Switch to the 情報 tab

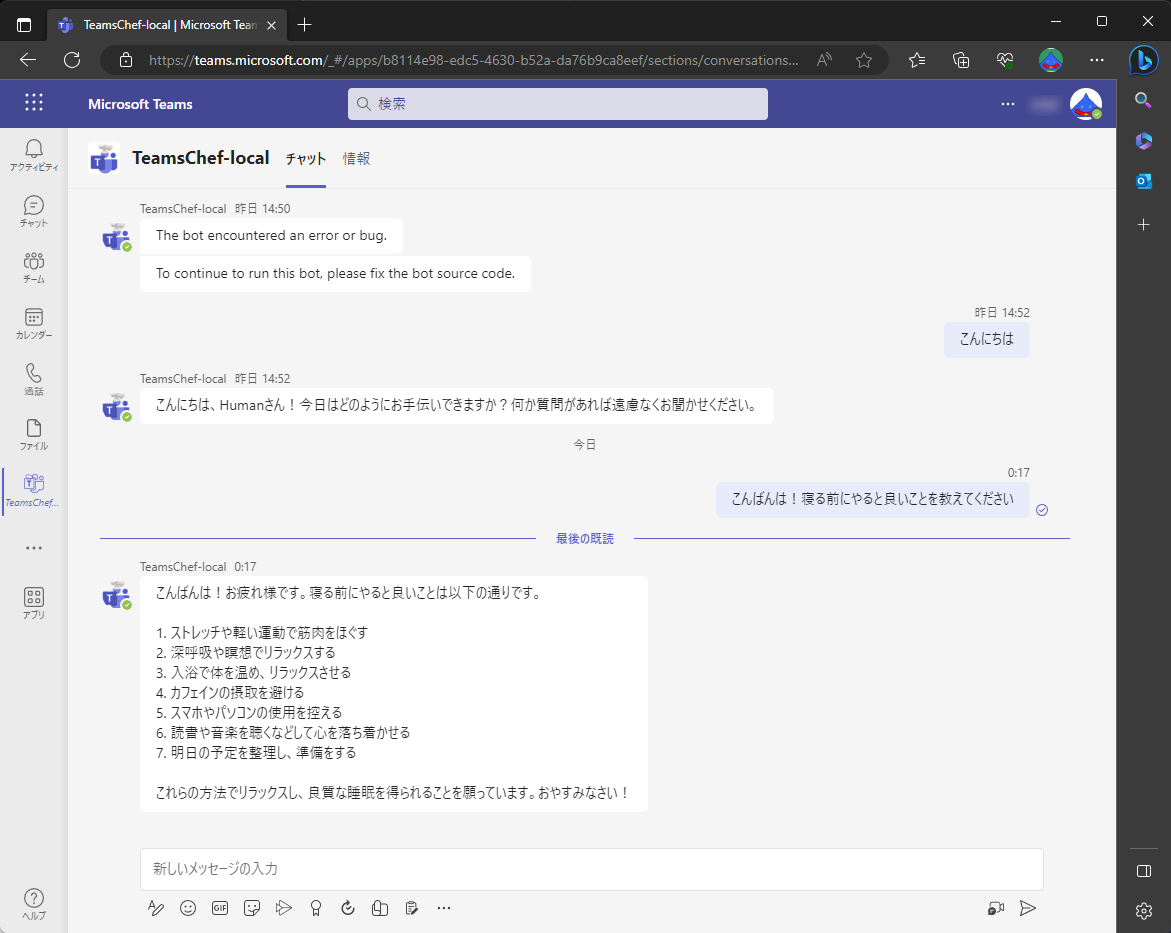357,158
